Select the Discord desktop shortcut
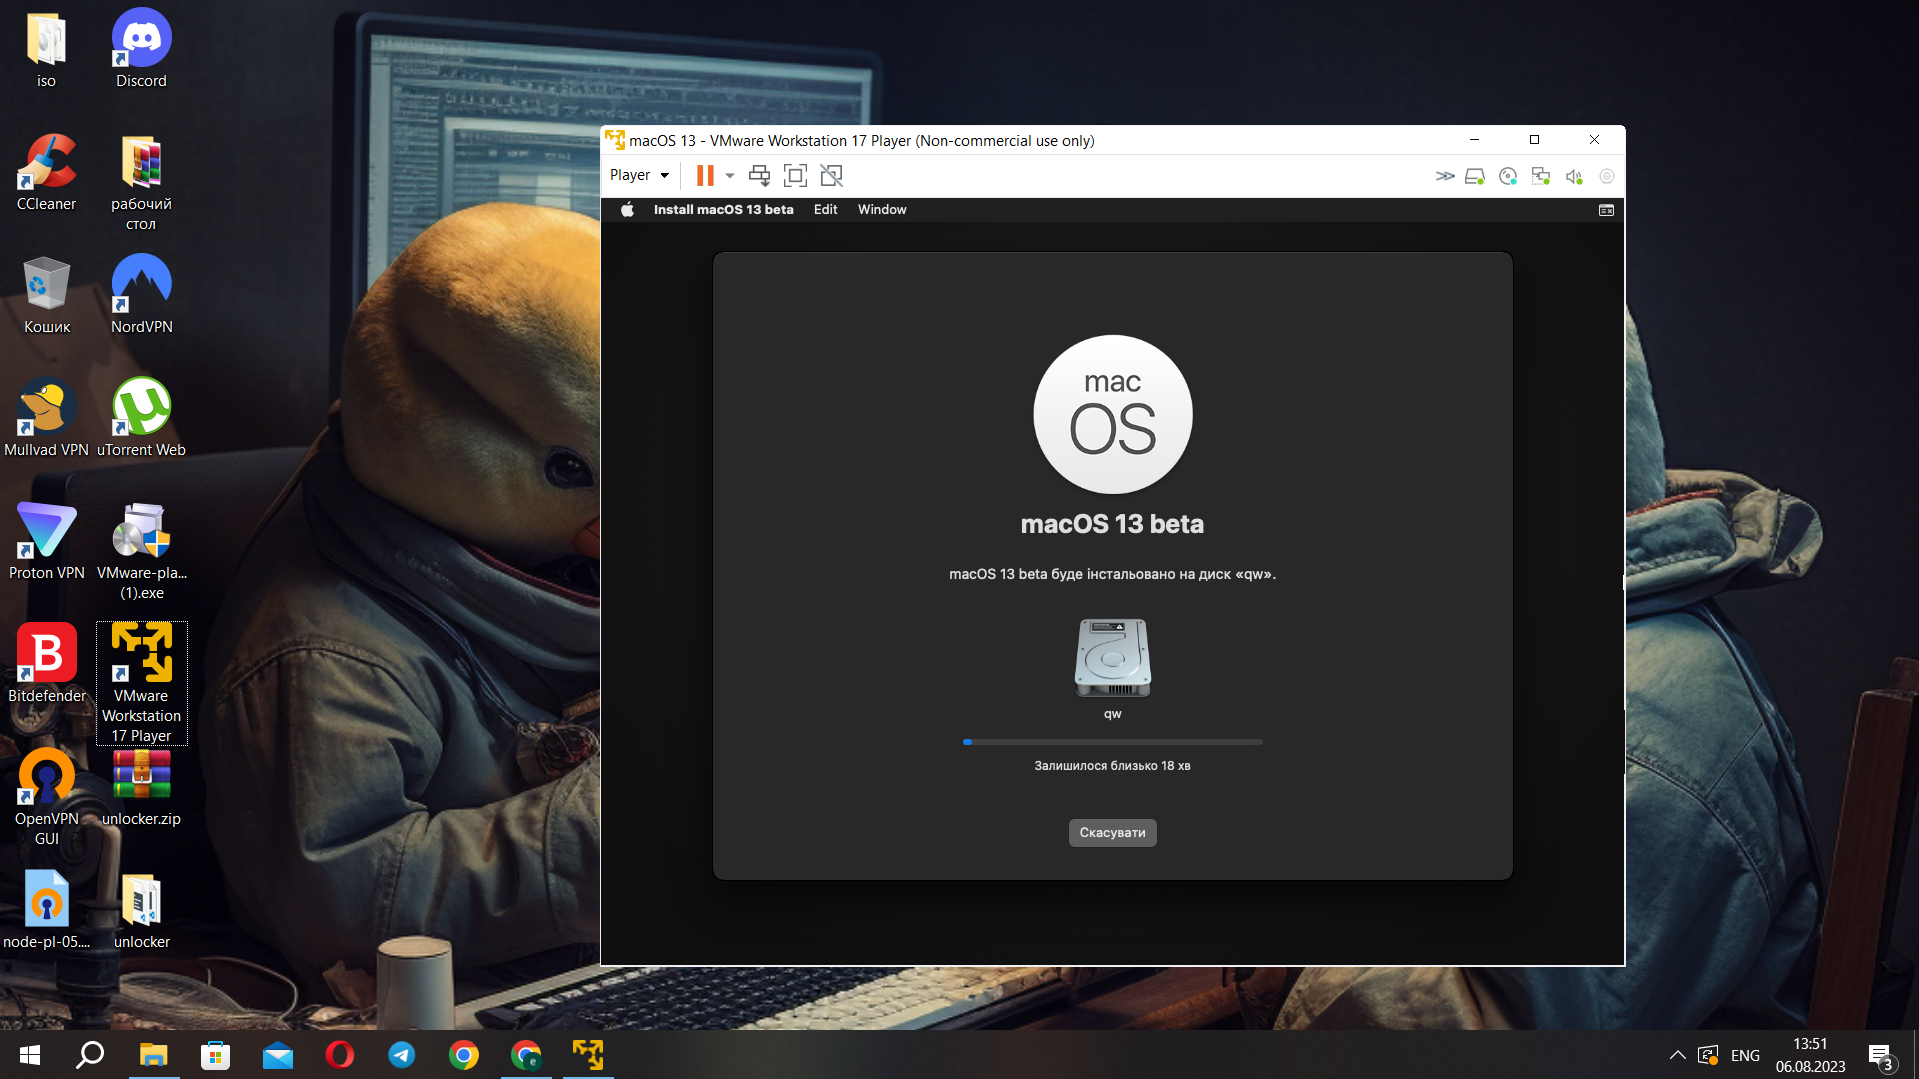 [x=141, y=50]
